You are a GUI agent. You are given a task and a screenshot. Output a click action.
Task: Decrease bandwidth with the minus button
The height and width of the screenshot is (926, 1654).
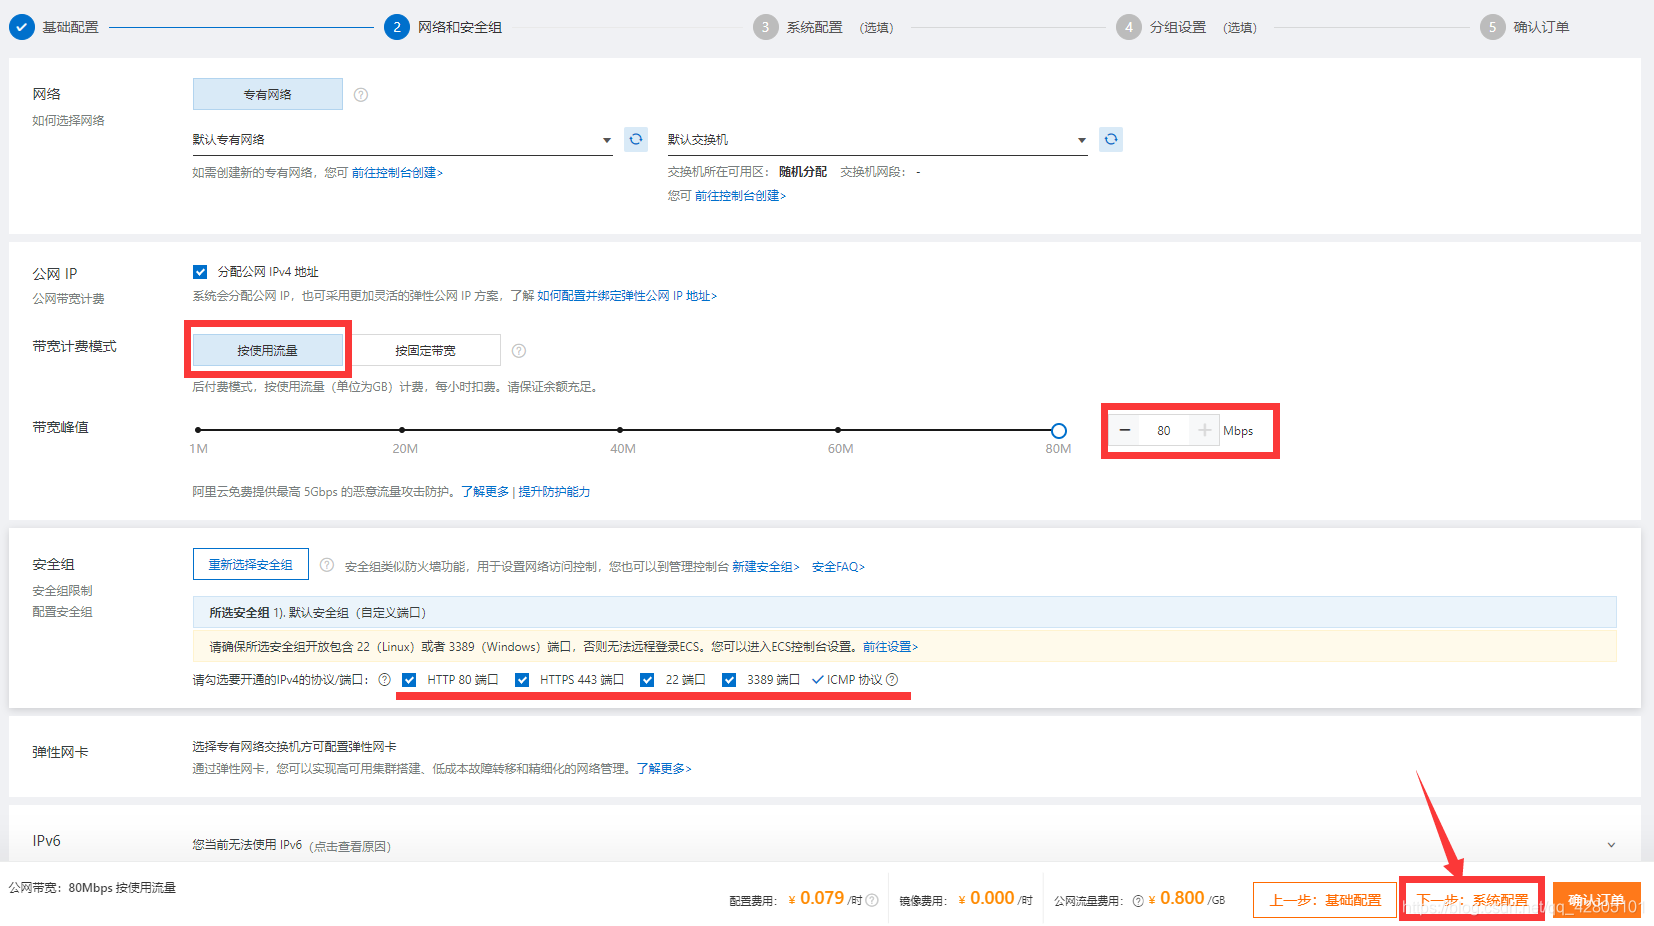(1125, 430)
